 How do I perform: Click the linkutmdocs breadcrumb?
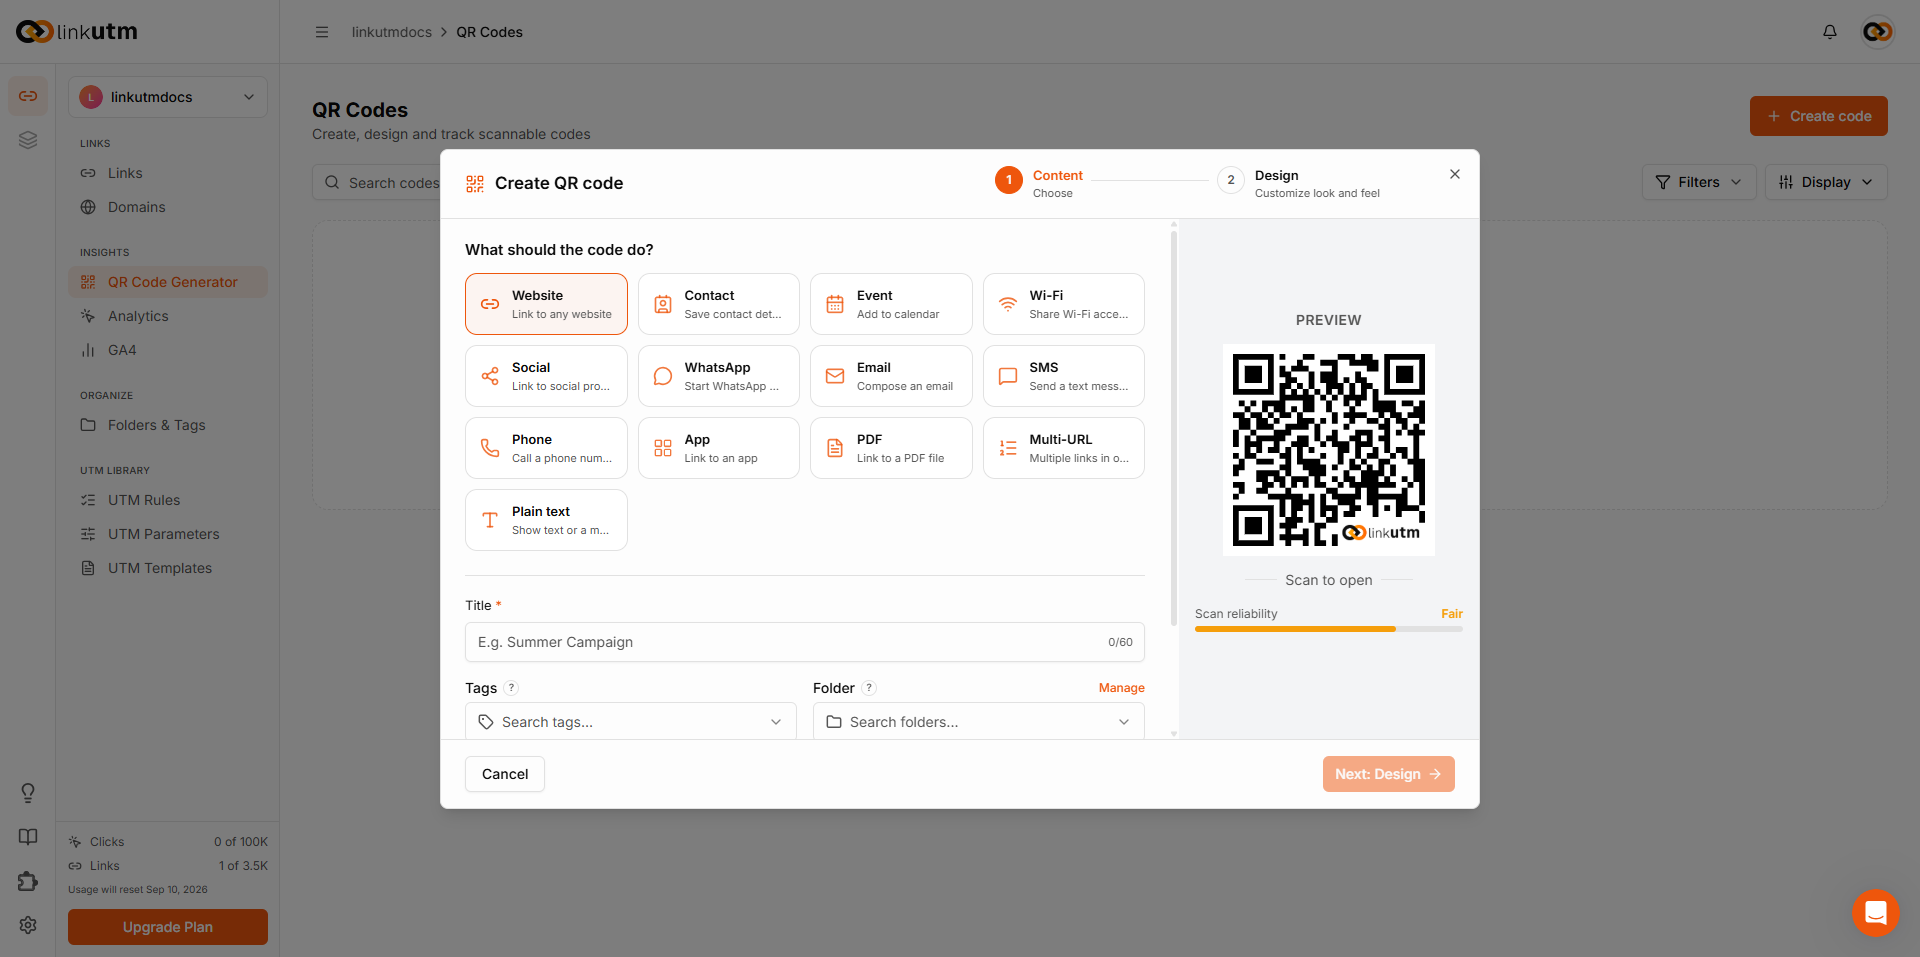(392, 32)
